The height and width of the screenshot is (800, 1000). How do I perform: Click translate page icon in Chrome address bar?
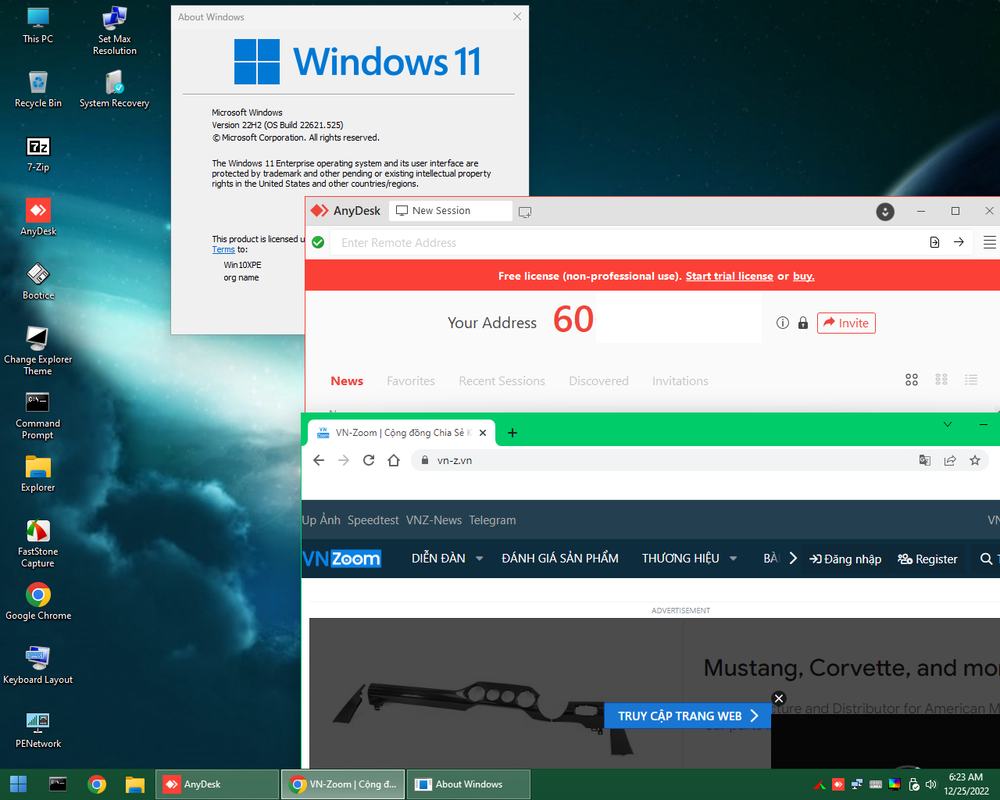click(x=925, y=460)
